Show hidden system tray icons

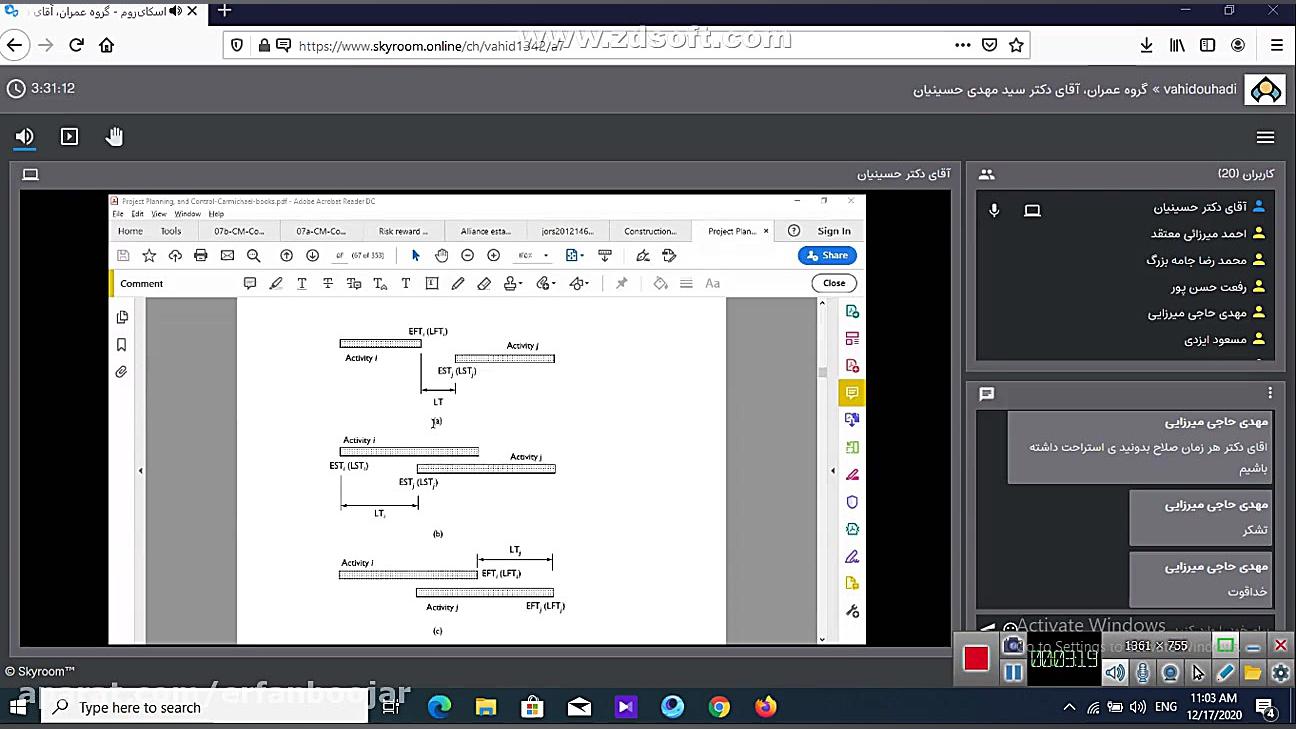(1069, 707)
